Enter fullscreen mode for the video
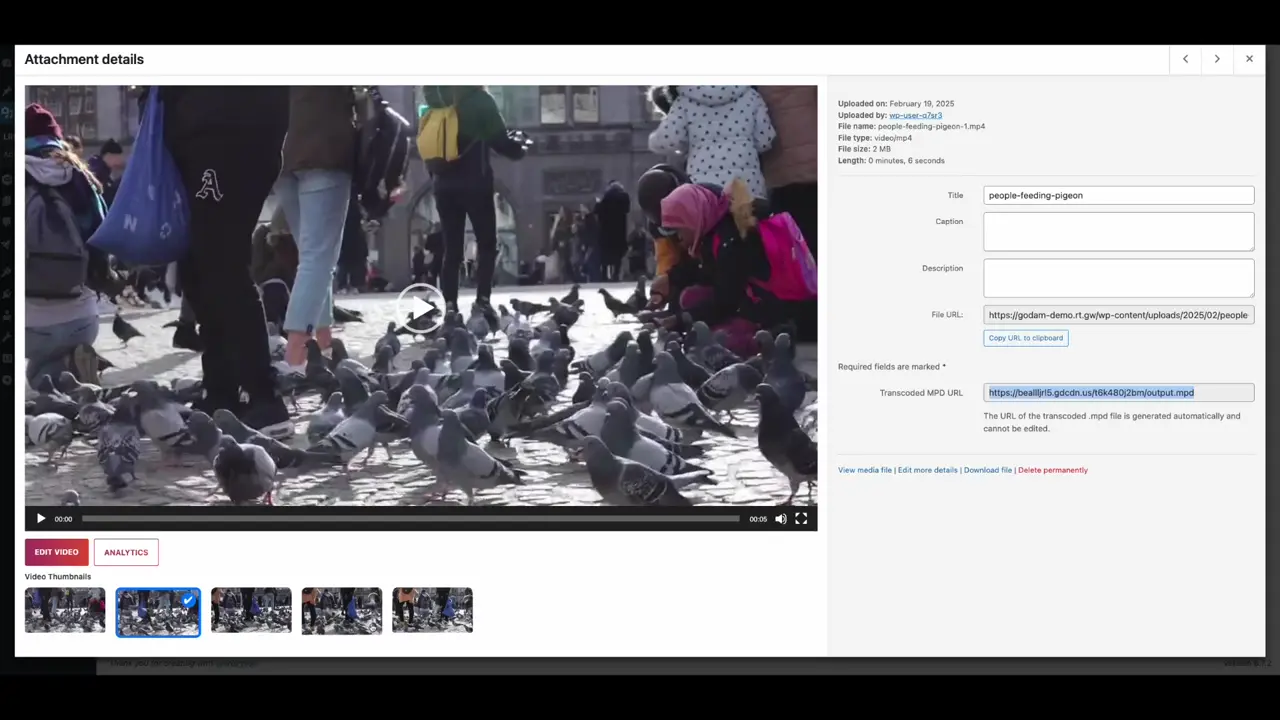Viewport: 1280px width, 720px height. pos(801,519)
